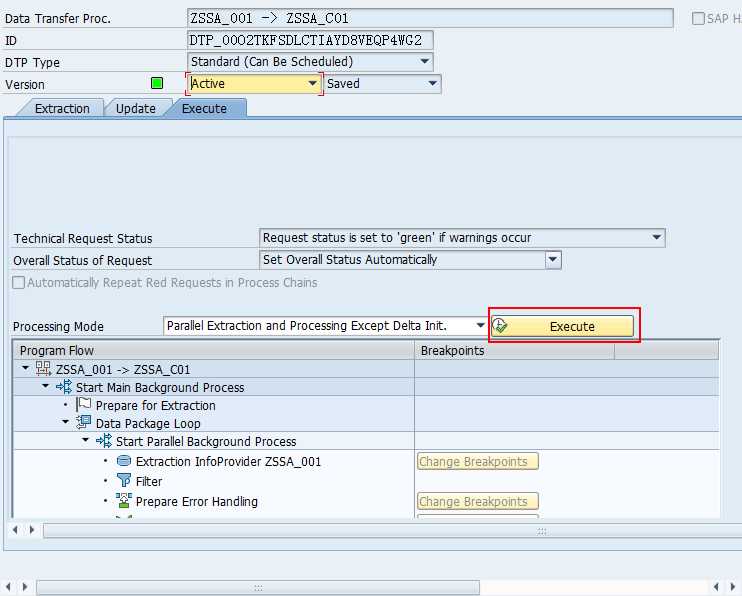Click the Start Main Background Process icon
The image size is (742, 596).
click(x=64, y=387)
